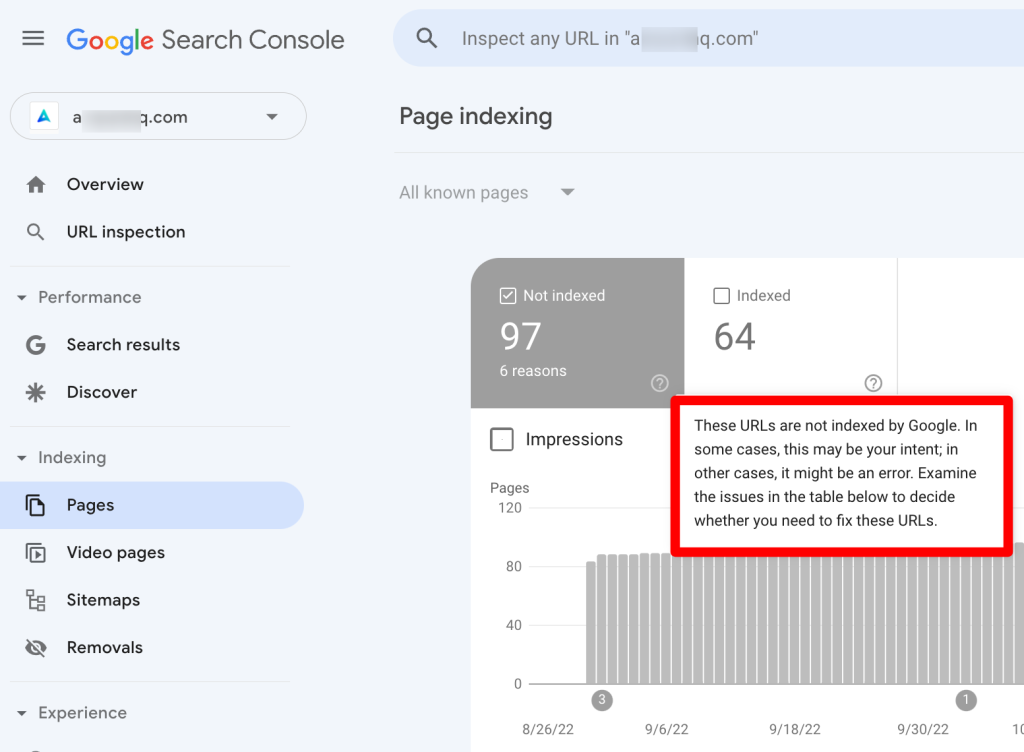Click the Video pages icon
1024x752 pixels.
(35, 553)
